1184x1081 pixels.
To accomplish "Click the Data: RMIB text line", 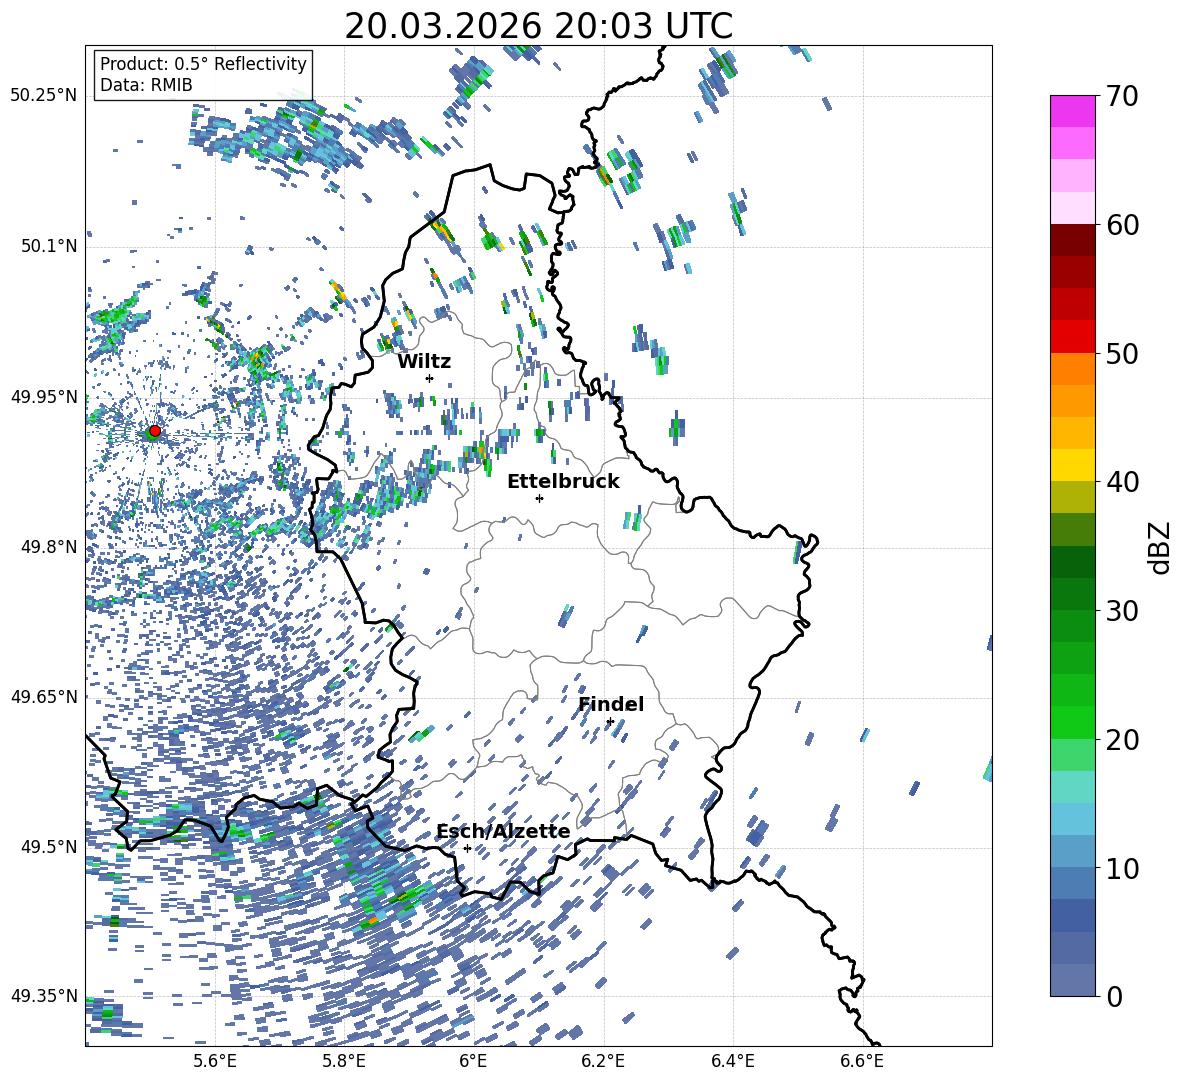I will pos(146,85).
